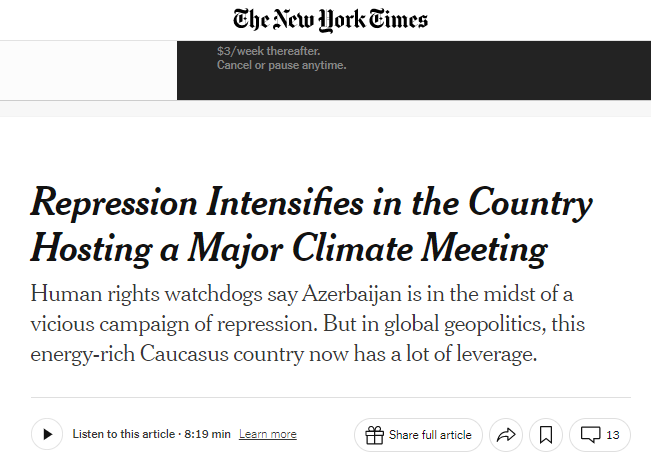Click the curved share arrow icon

tap(506, 435)
